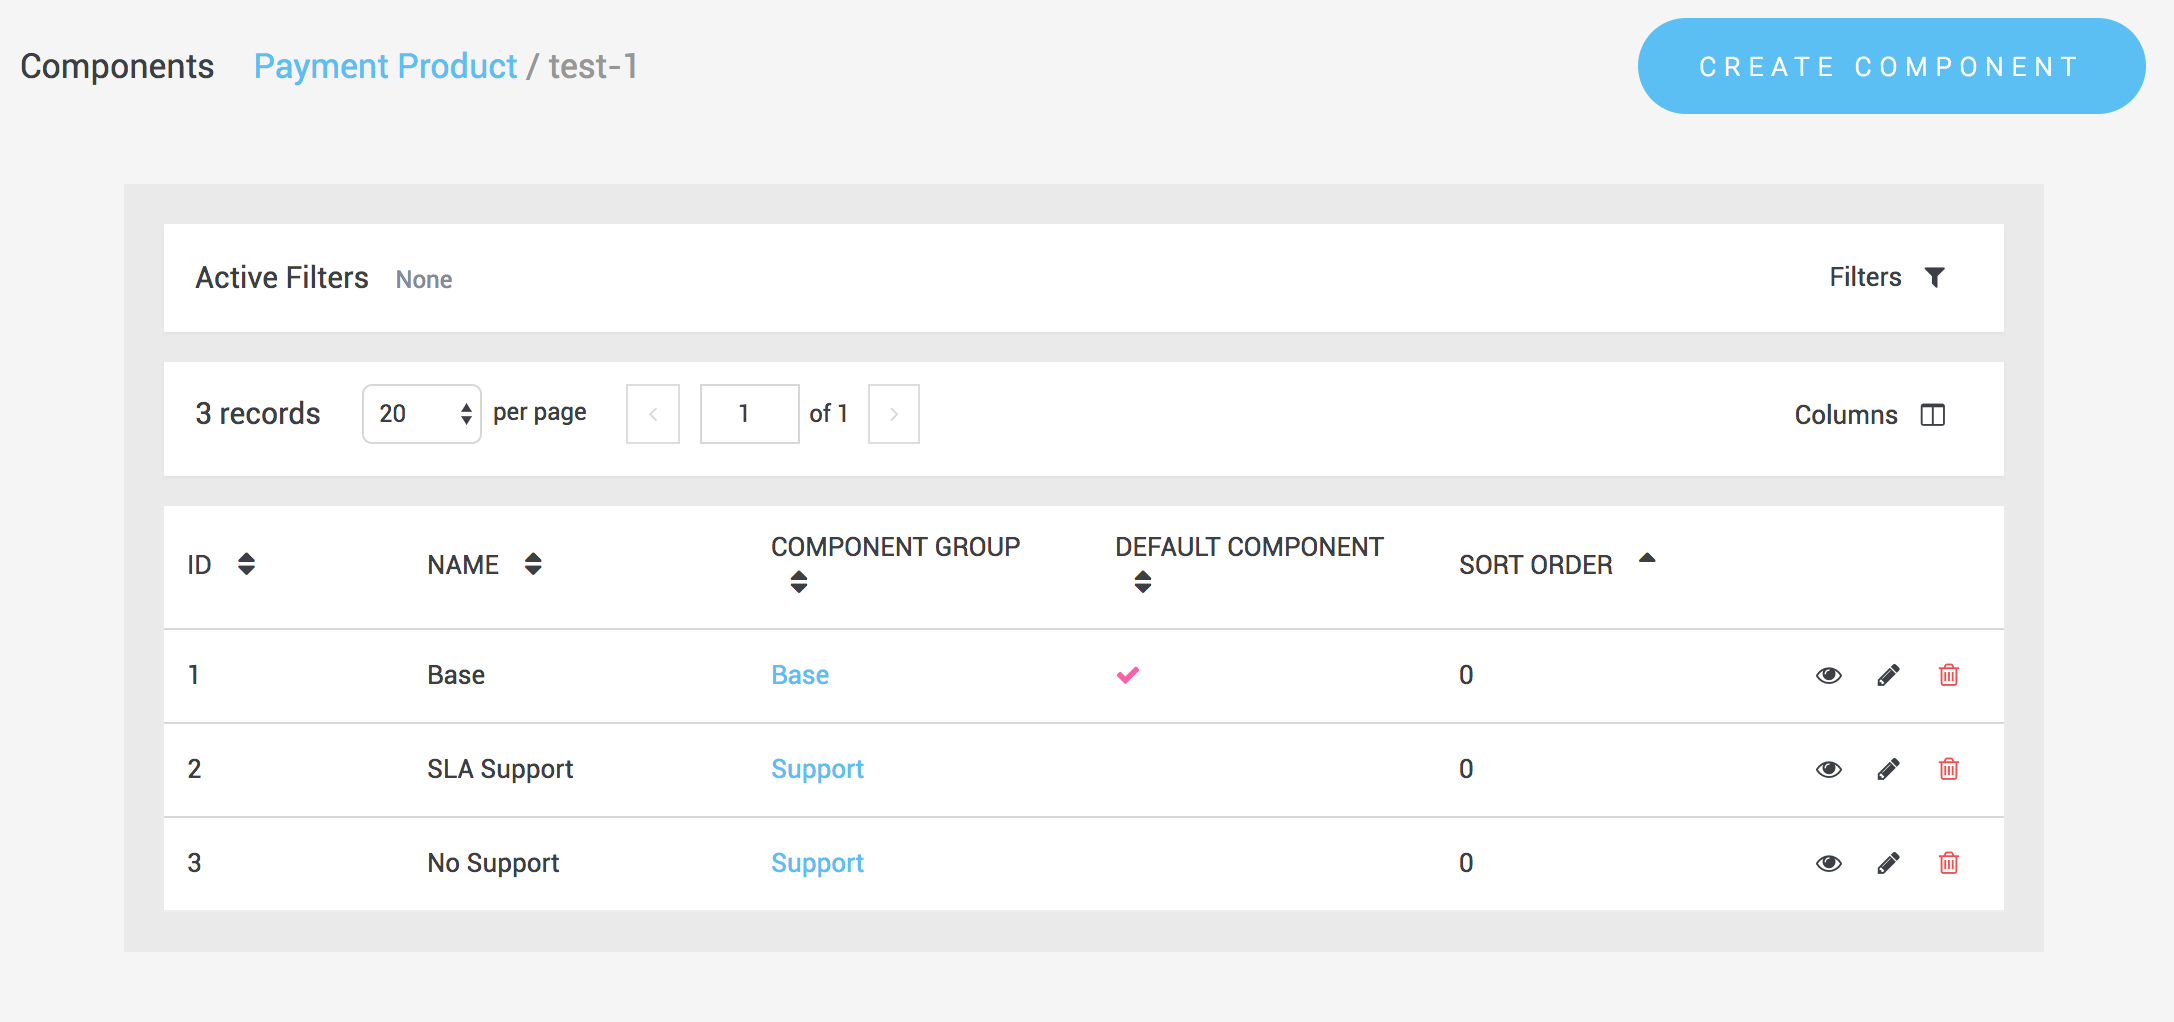Image resolution: width=2174 pixels, height=1022 pixels.
Task: Open the Base component group link
Action: (x=799, y=675)
